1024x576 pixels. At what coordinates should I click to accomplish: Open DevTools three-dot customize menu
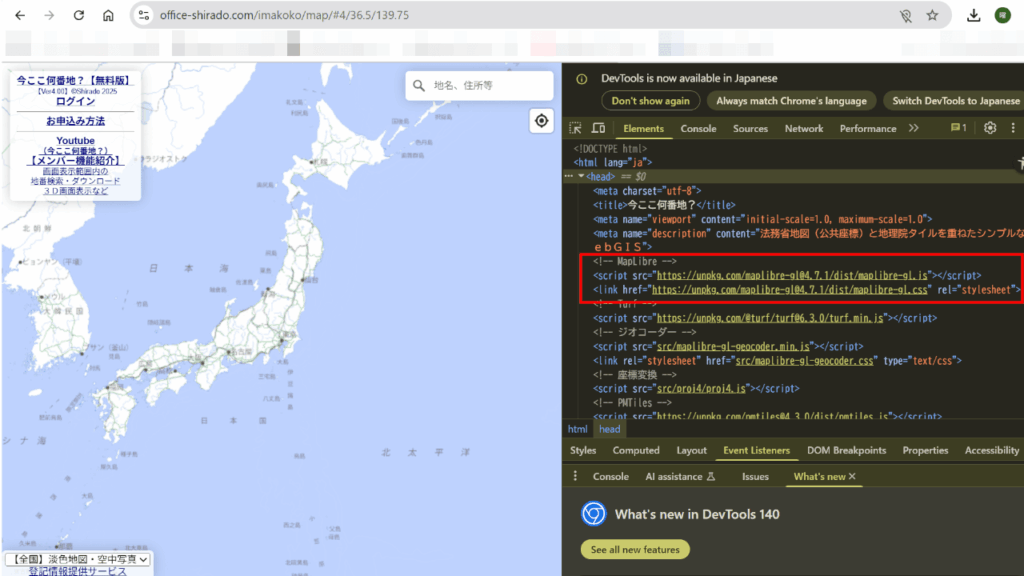pos(1012,128)
